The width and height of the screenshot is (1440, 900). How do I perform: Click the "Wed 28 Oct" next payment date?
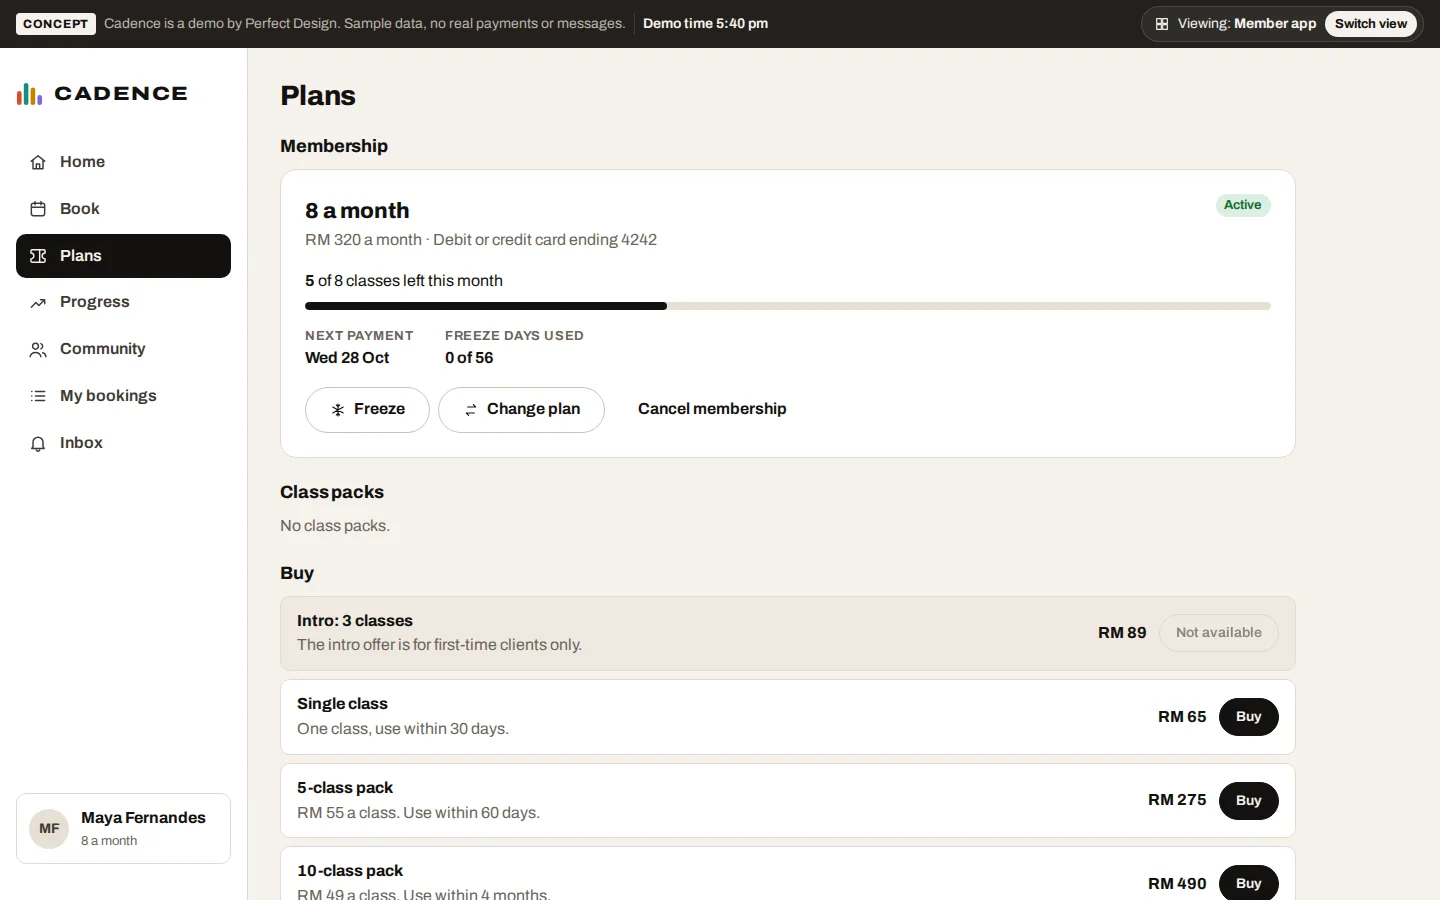click(347, 358)
